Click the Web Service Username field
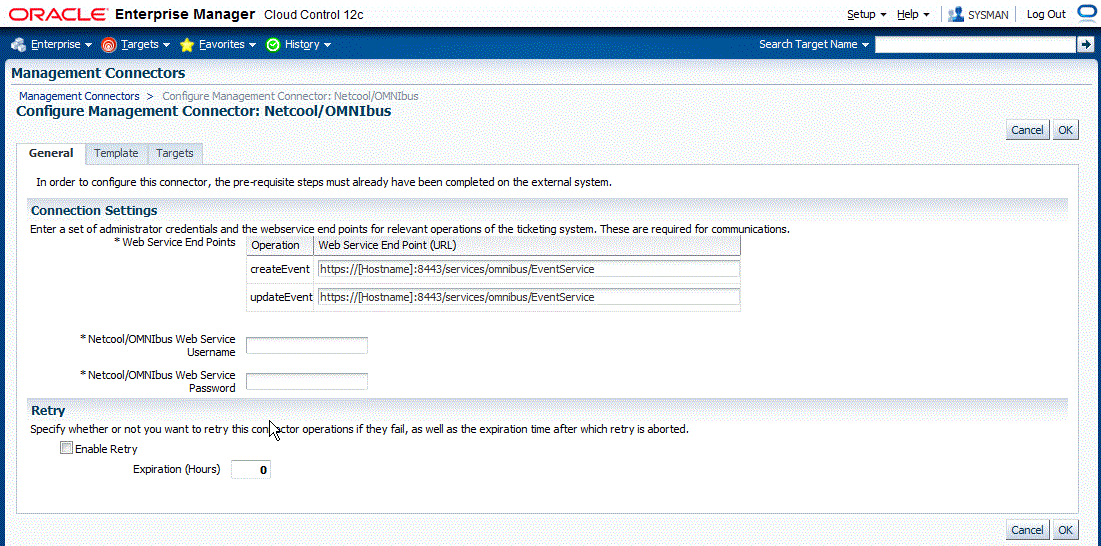Viewport: 1101px width, 546px height. pyautogui.click(x=307, y=345)
